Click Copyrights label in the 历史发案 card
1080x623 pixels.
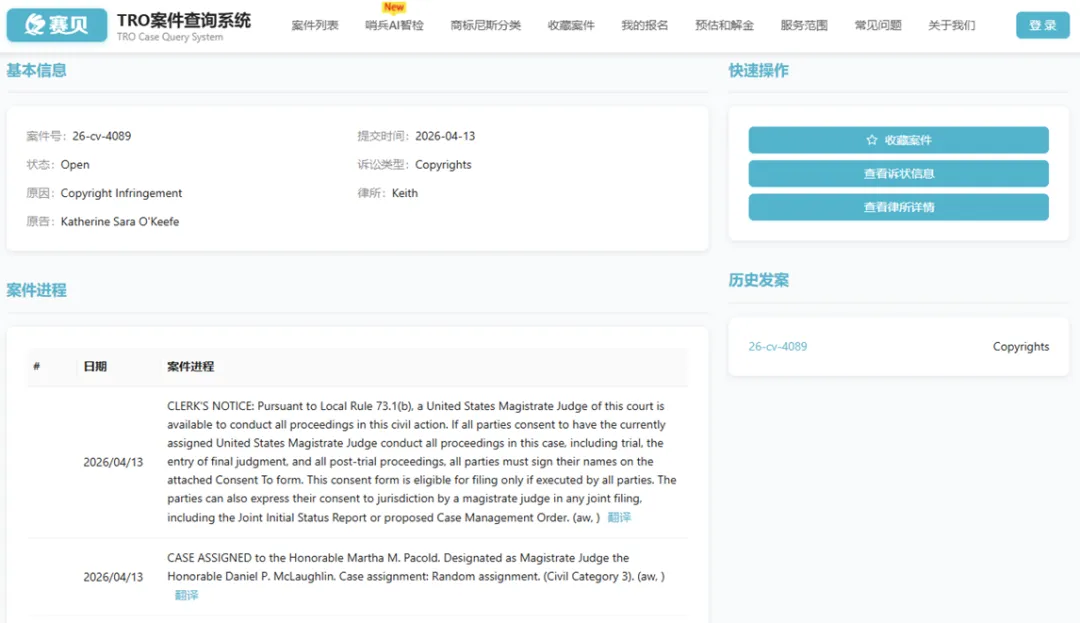(1021, 346)
